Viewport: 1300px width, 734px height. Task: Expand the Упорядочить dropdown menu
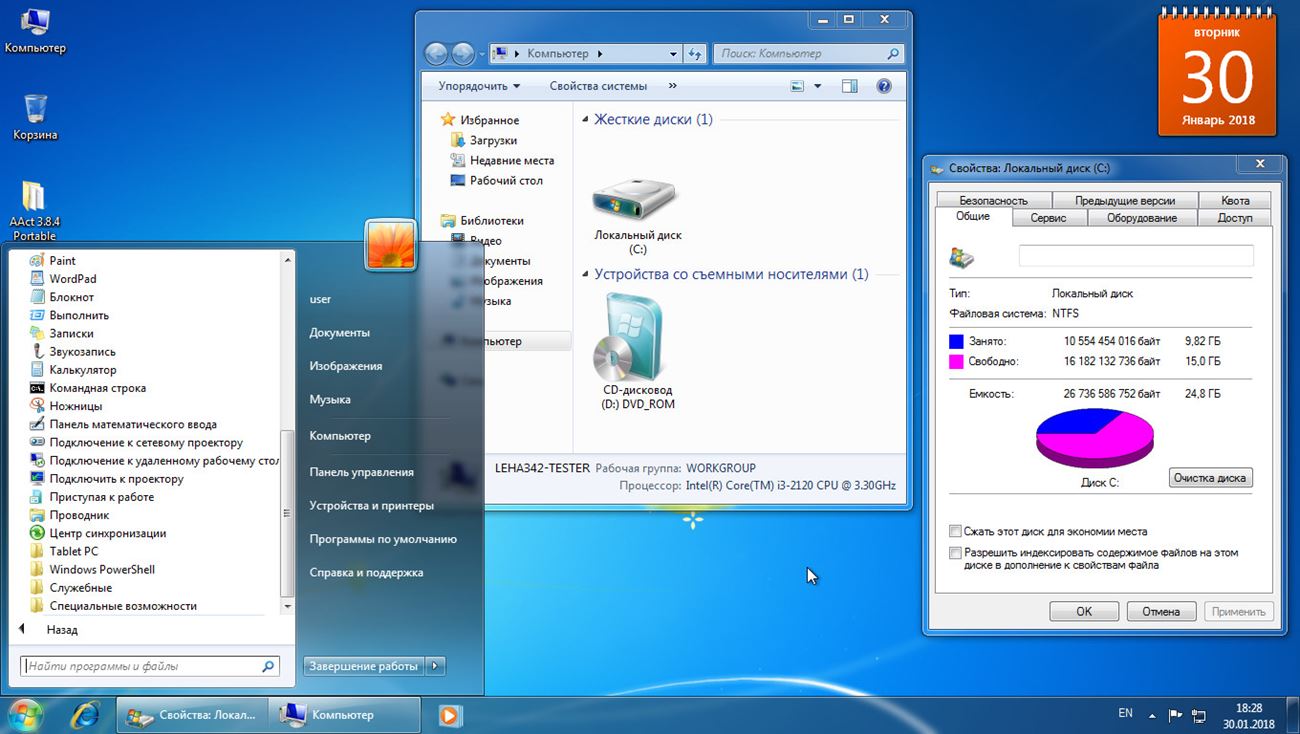[479, 86]
